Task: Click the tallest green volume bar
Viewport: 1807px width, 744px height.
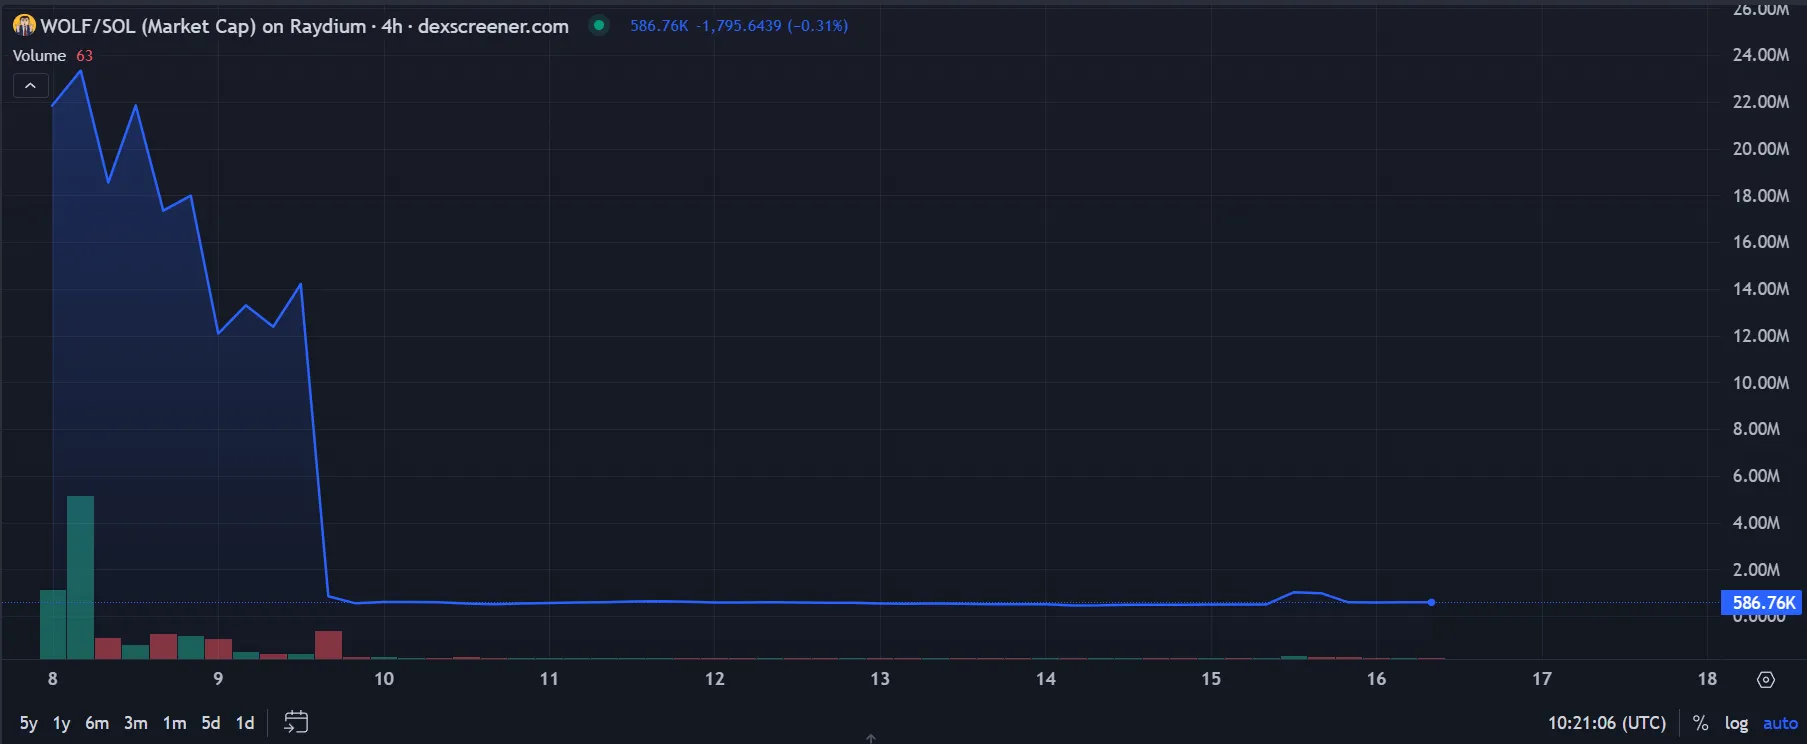Action: point(80,578)
